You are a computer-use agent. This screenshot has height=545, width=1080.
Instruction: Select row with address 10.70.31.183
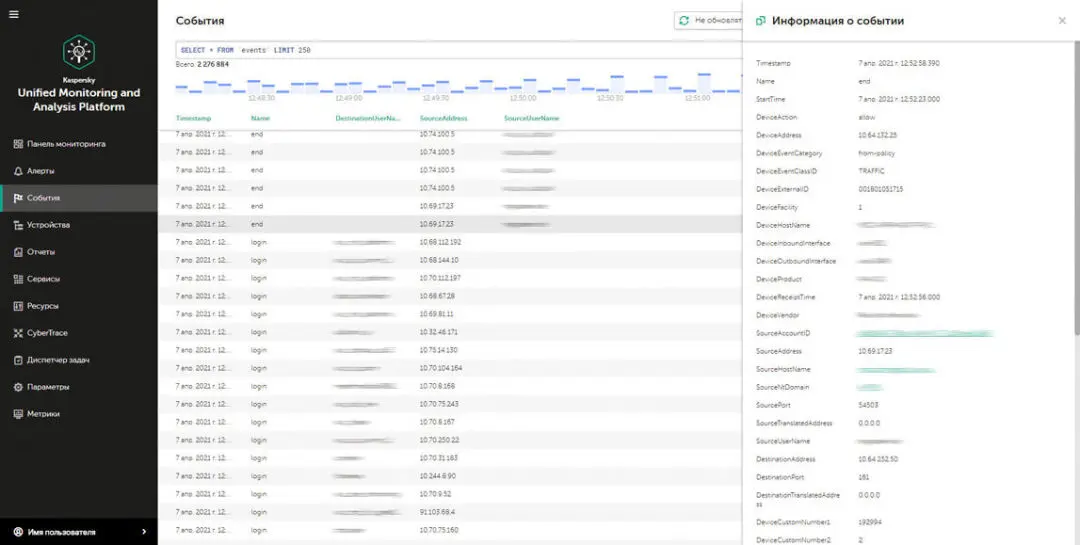[x=450, y=457]
